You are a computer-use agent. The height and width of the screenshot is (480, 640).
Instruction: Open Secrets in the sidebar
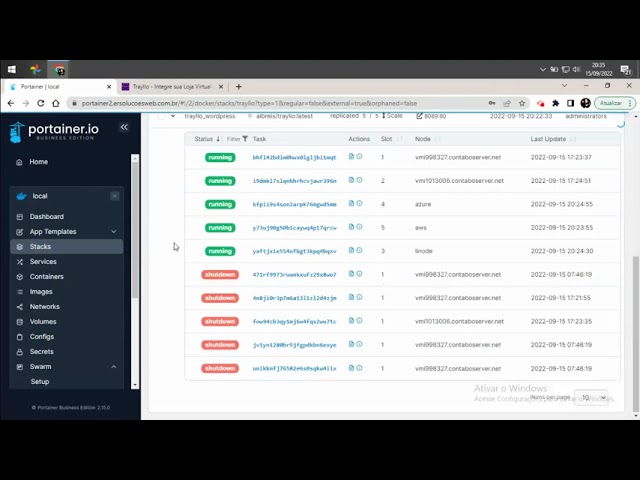(41, 351)
